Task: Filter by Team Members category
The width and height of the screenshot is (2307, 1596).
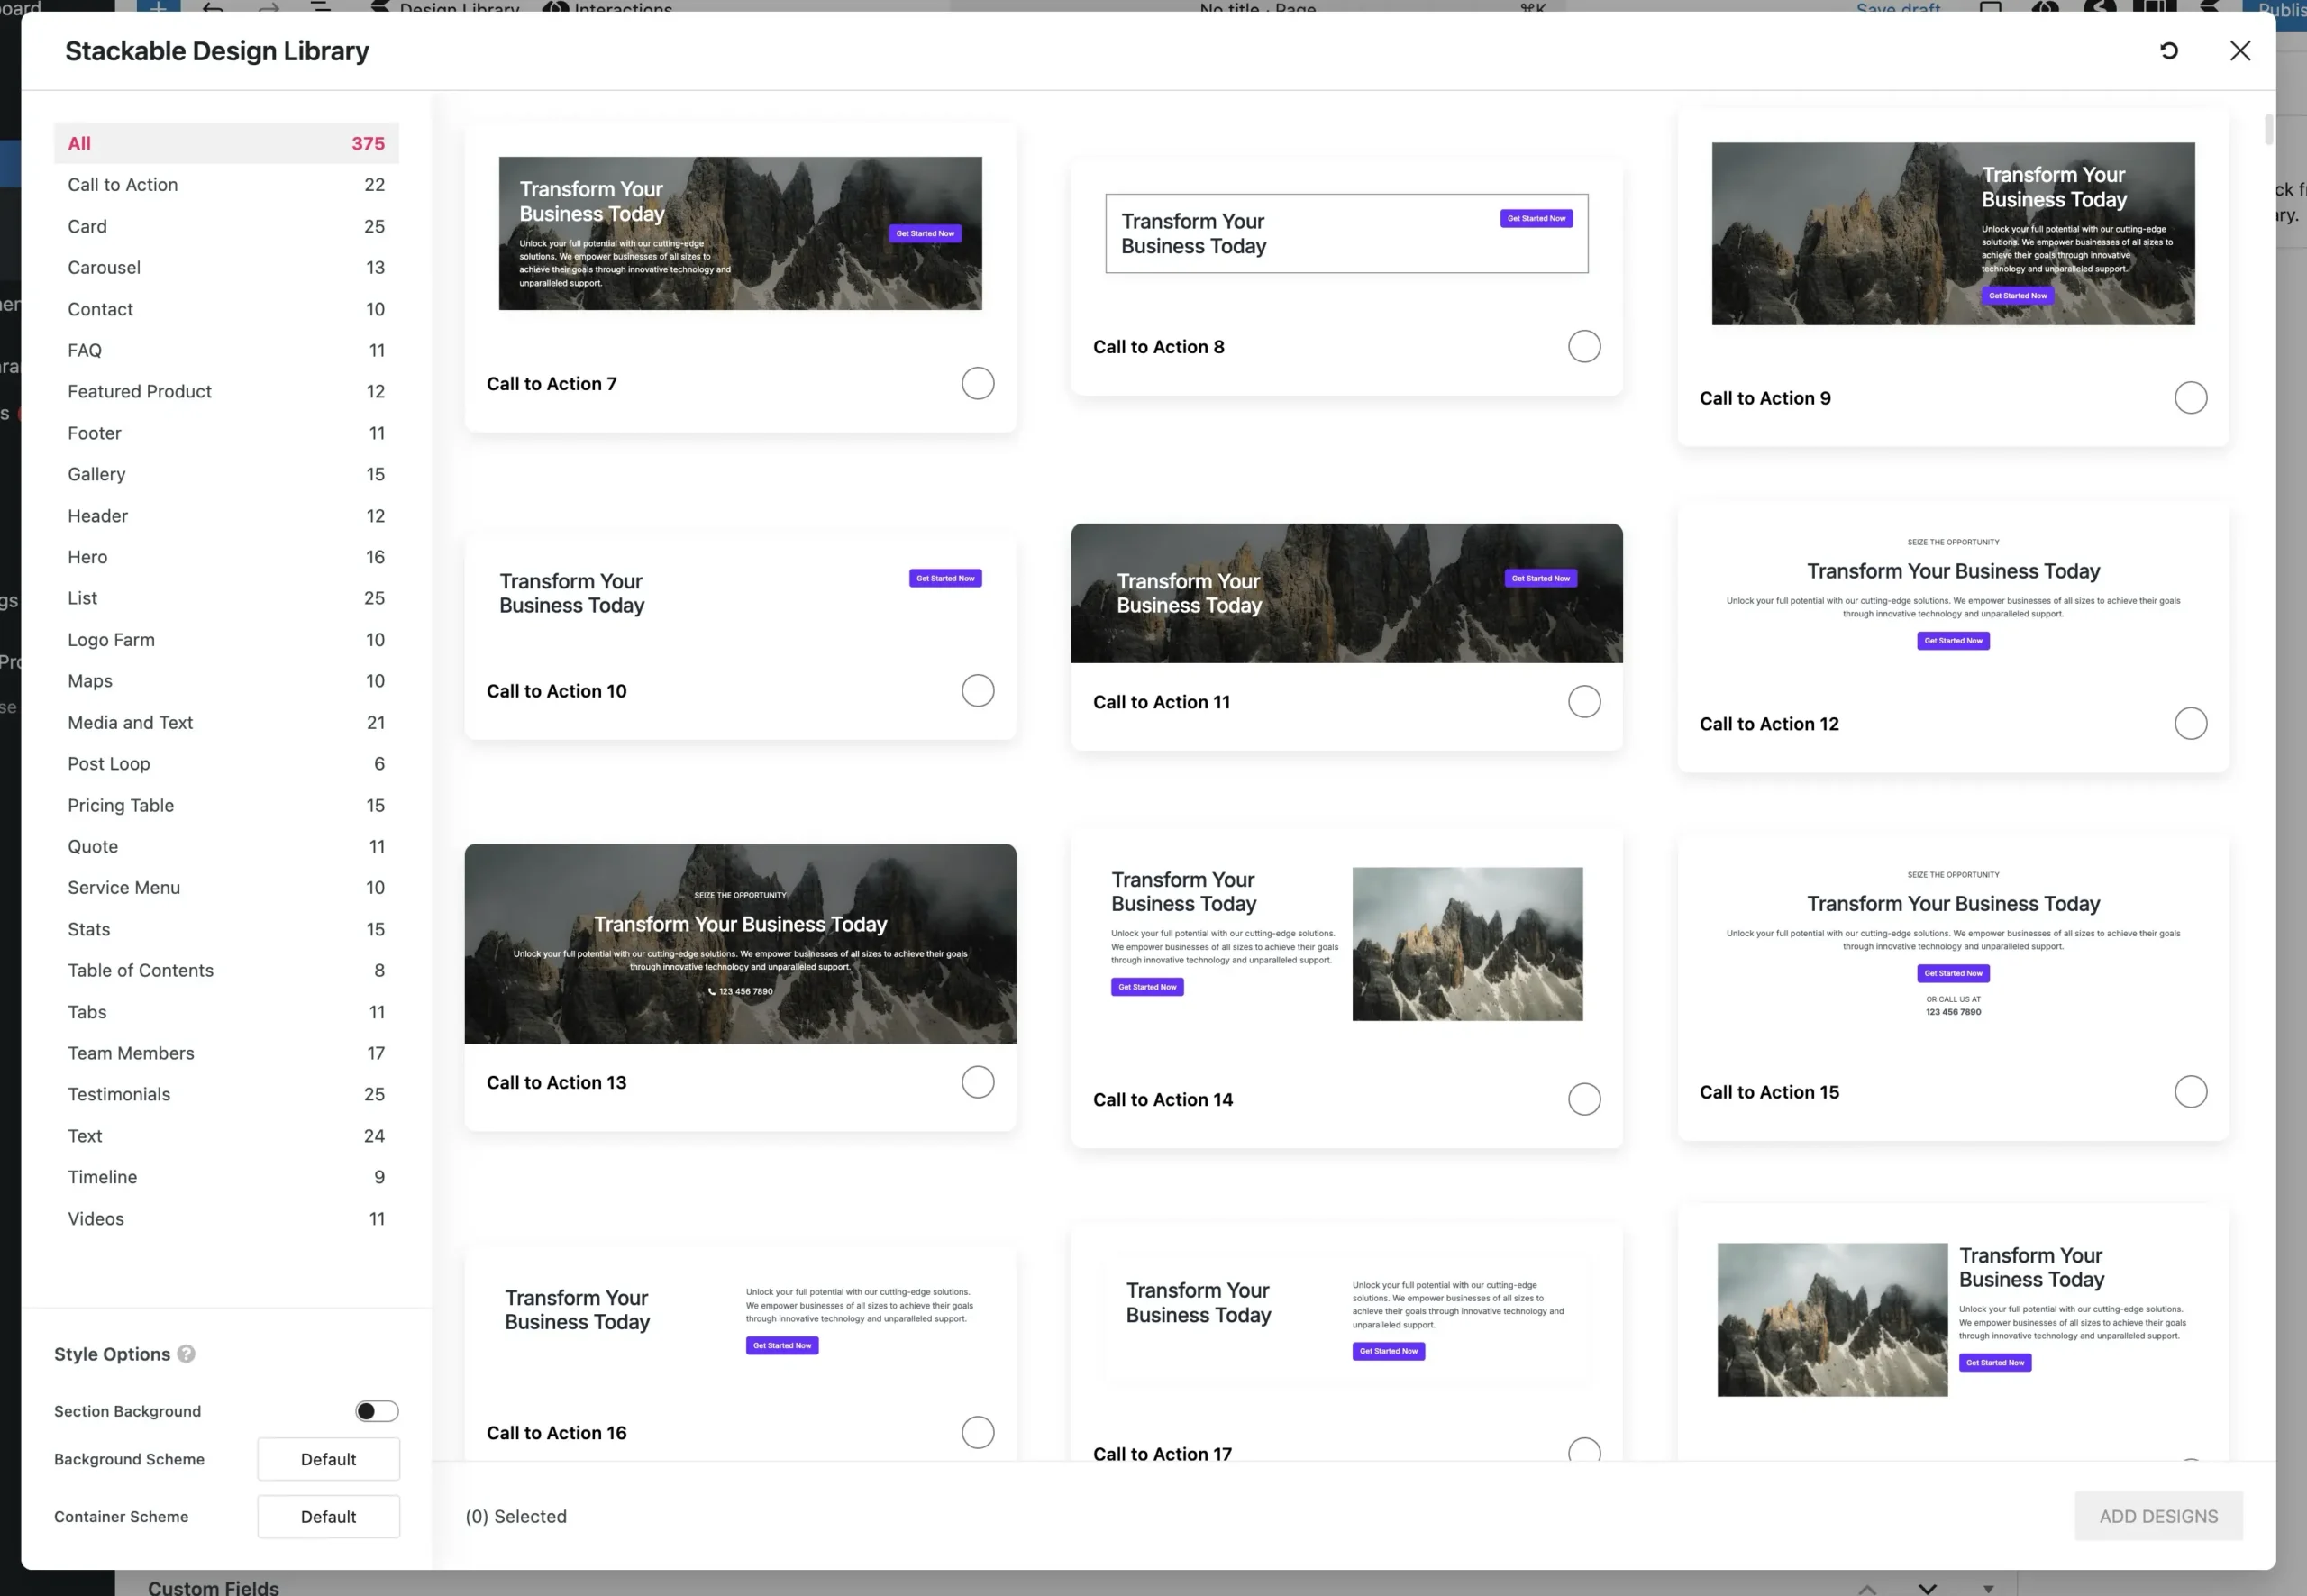Action: pos(226,1053)
